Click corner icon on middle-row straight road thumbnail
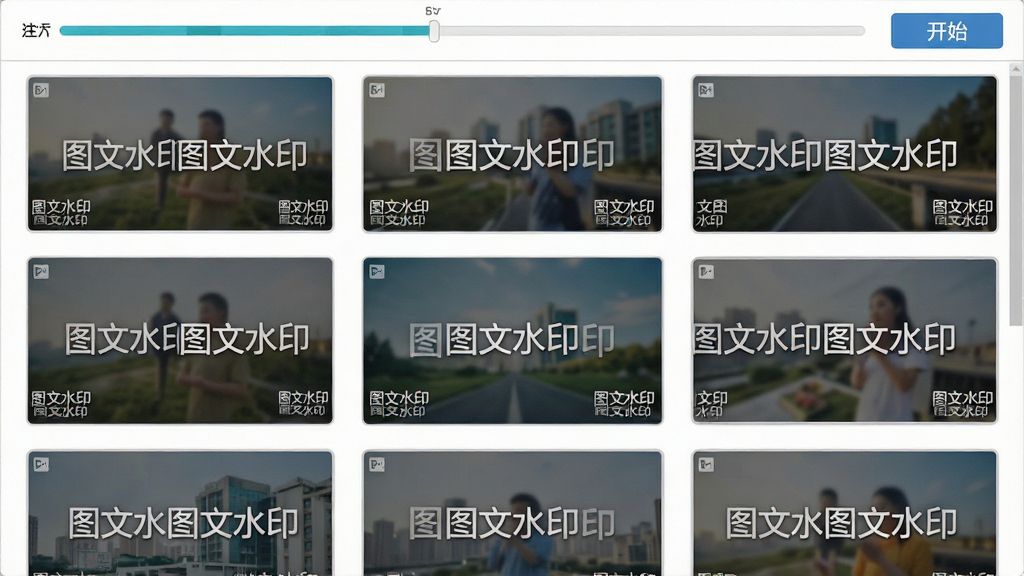Screen dimensions: 1024x576 377,271
